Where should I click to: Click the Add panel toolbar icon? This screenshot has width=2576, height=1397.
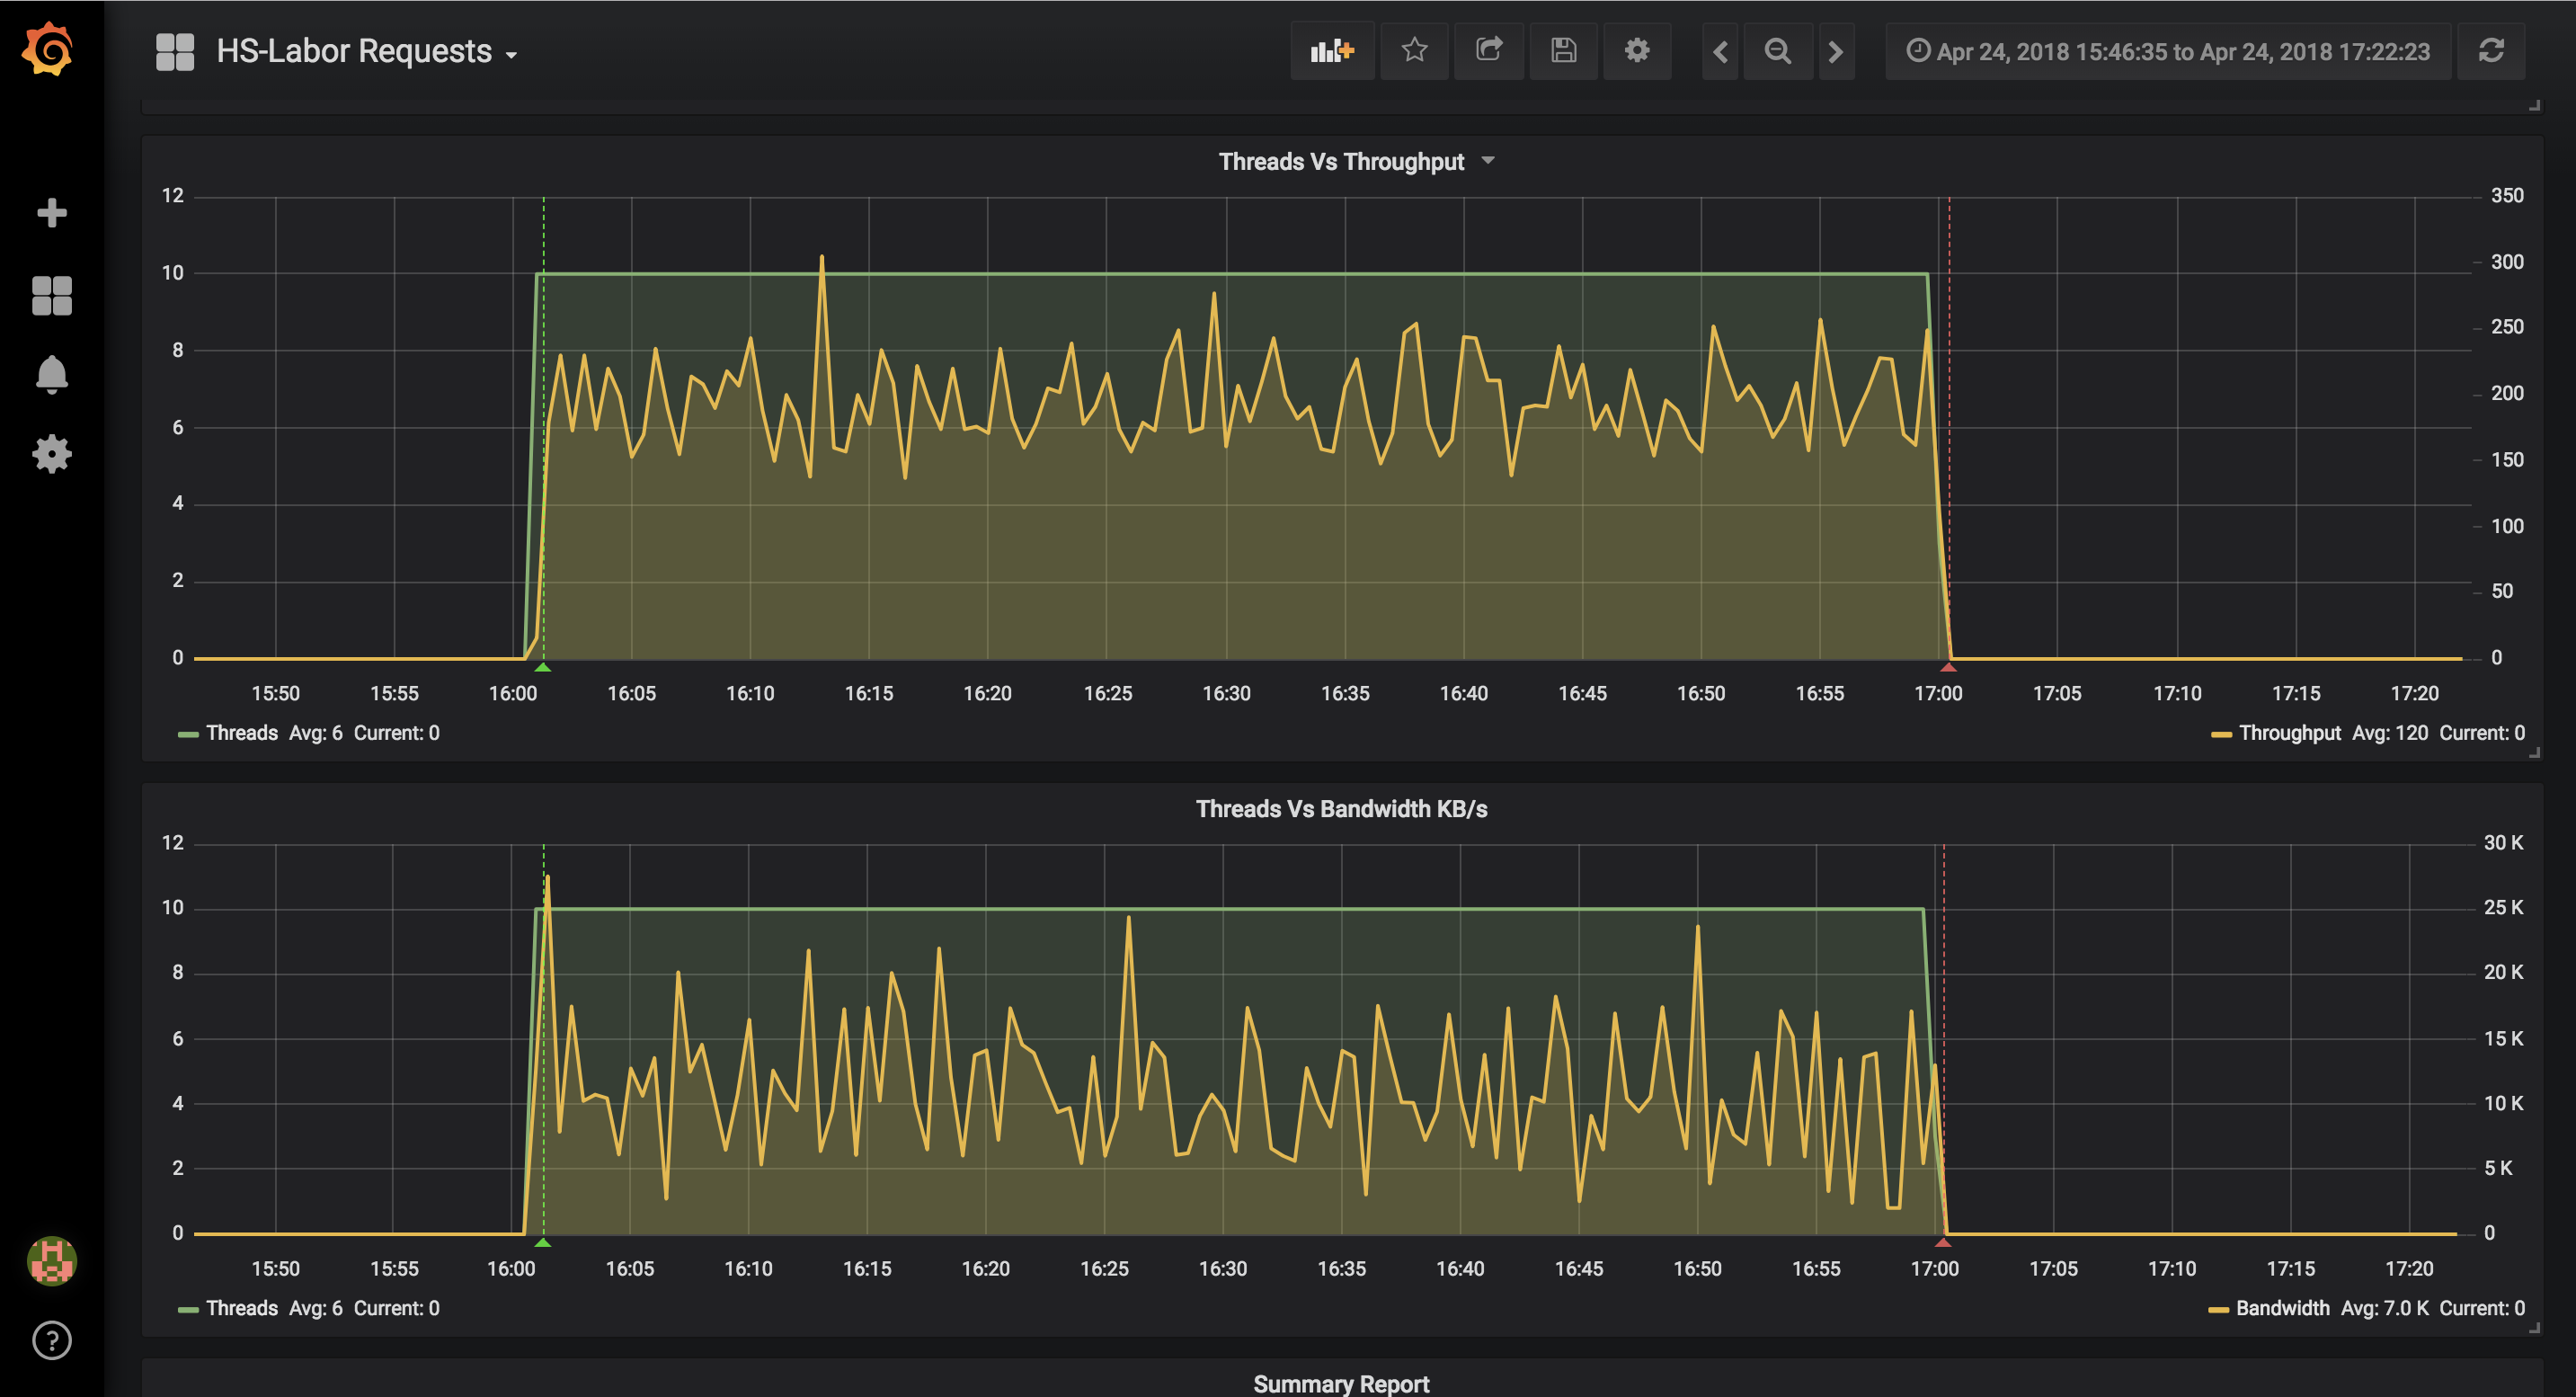pos(1332,51)
